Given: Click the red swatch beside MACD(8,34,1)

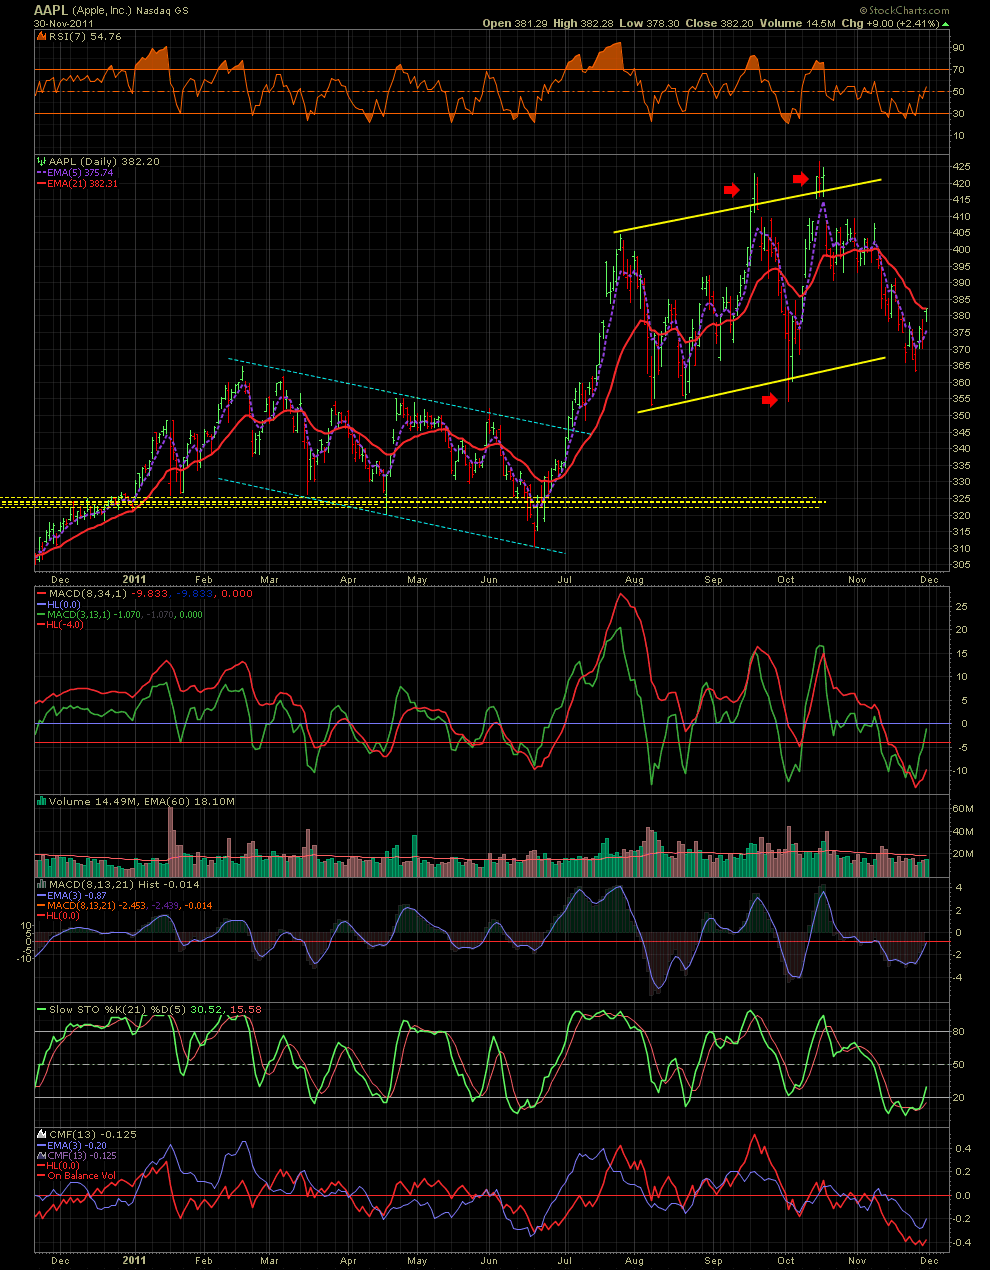Looking at the screenshot, I should click(41, 593).
